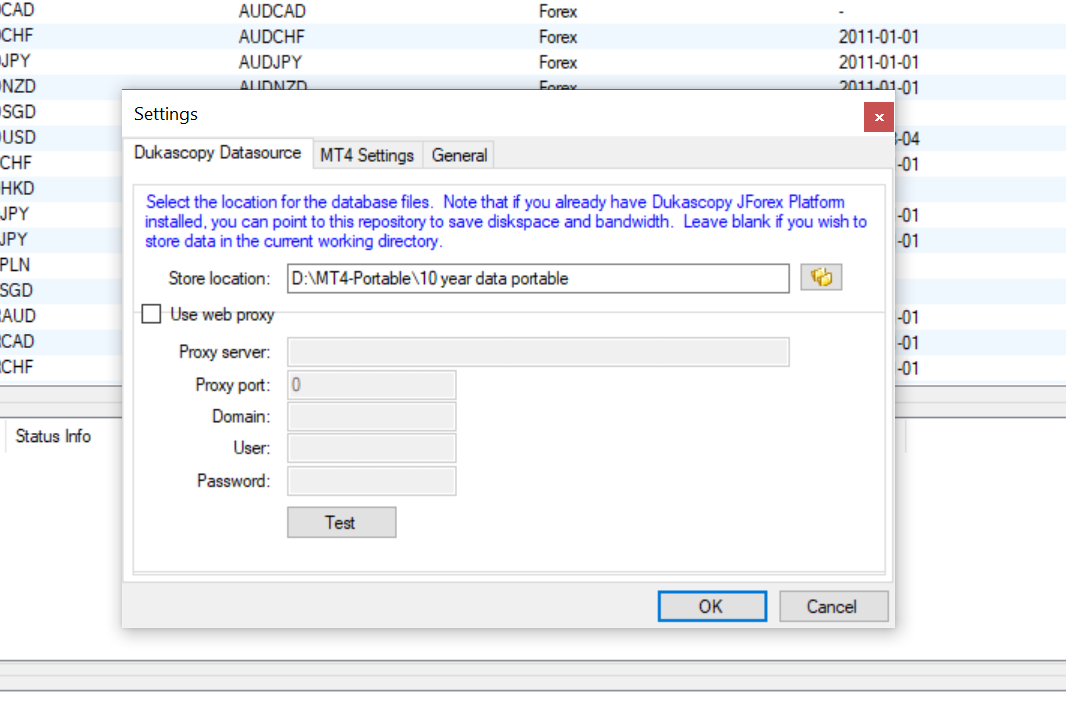Select the AUDCHF symbol in the background list
The width and height of the screenshot is (1066, 701).
(x=271, y=37)
